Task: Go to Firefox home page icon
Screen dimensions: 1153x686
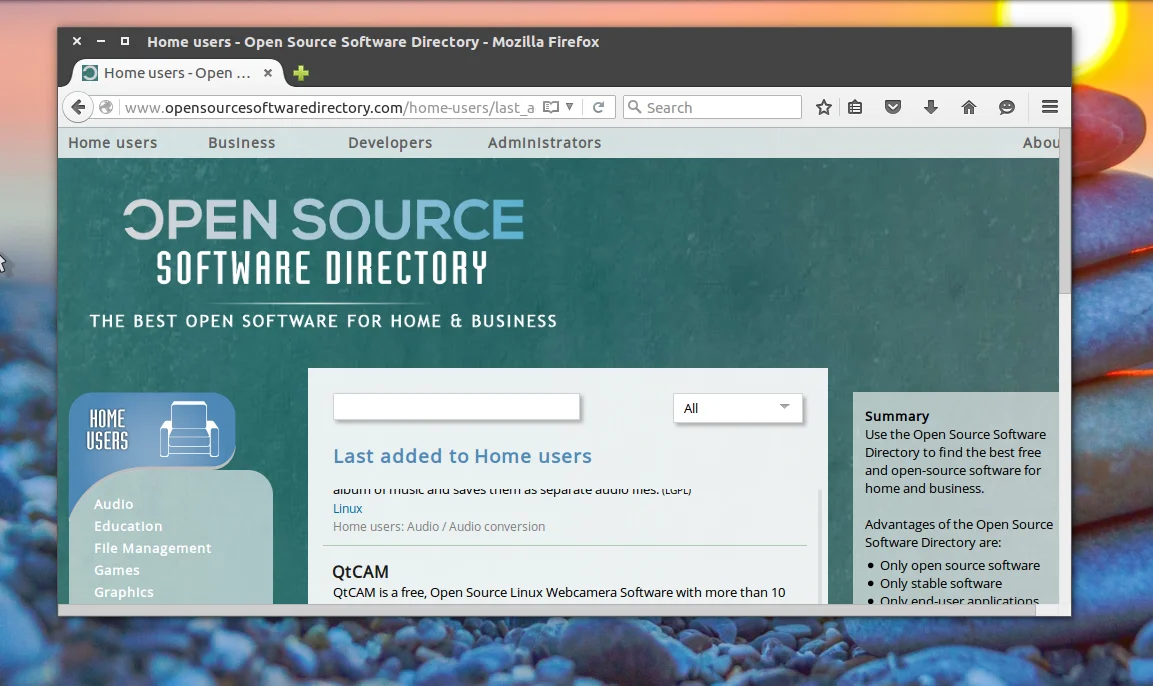Action: tap(968, 107)
